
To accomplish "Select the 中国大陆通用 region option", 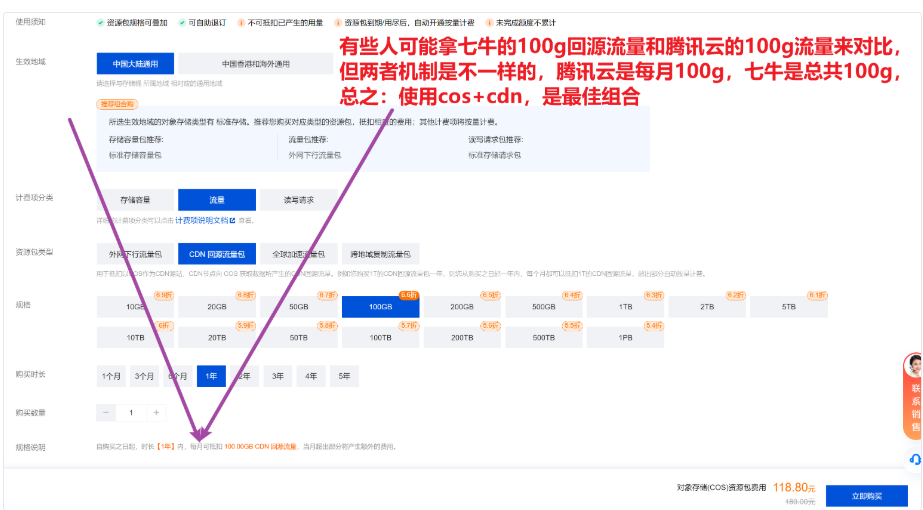I will tap(135, 64).
